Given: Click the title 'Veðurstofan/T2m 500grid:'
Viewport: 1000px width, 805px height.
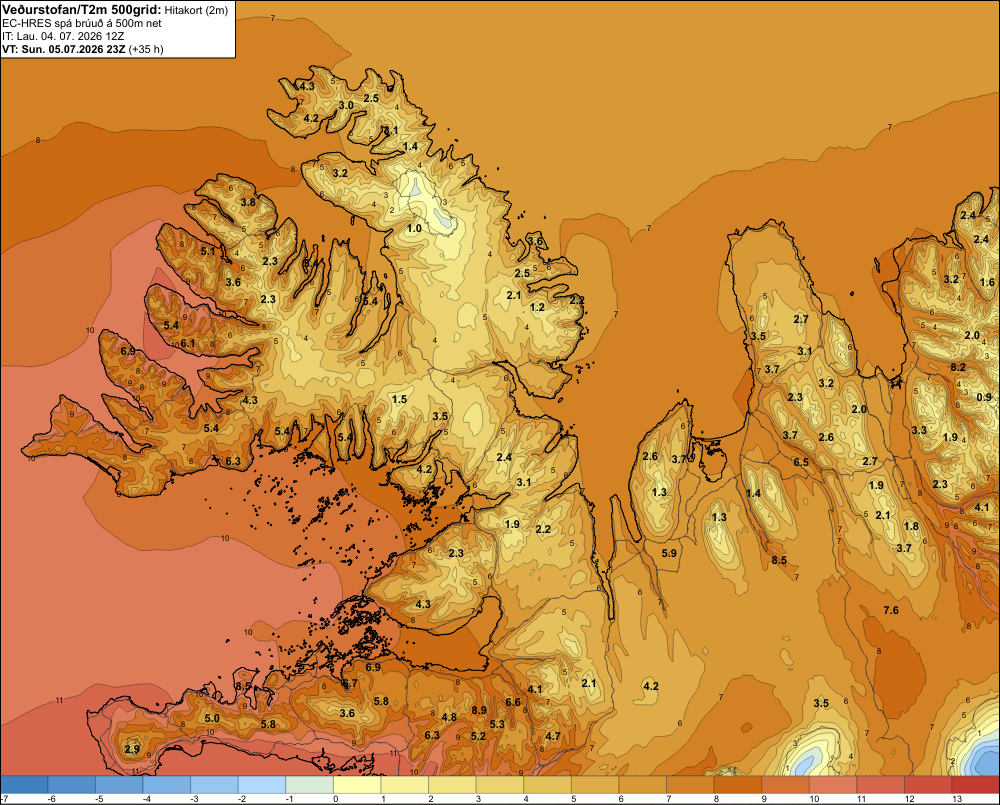Looking at the screenshot, I should click(x=82, y=10).
